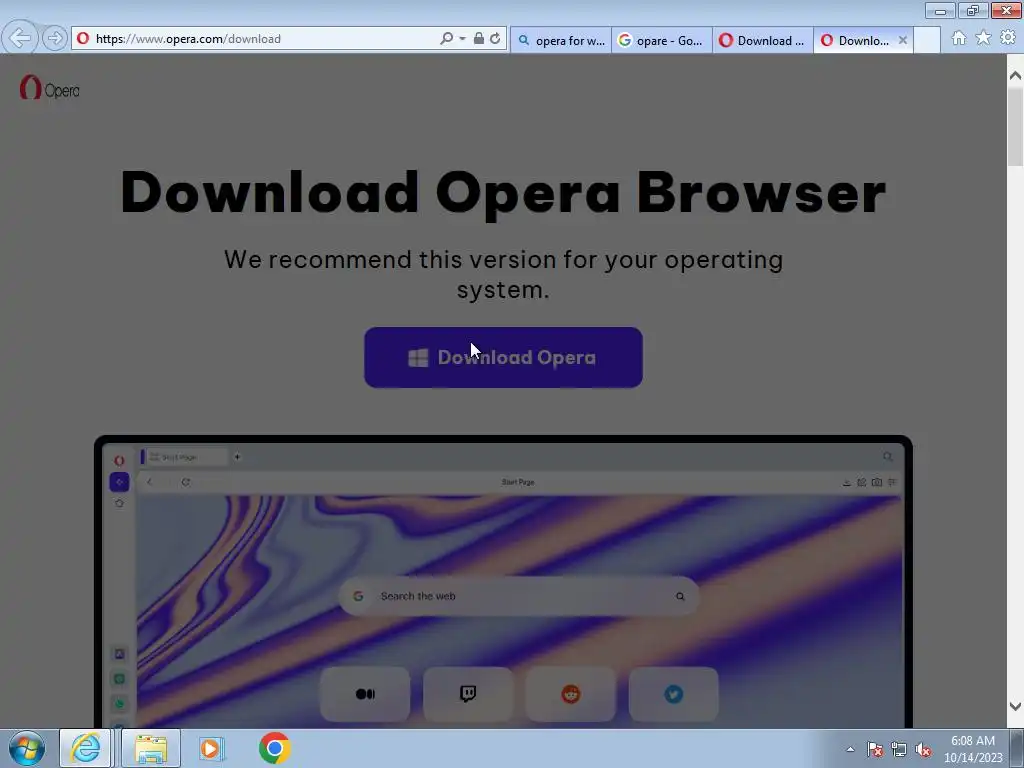
Task: Click the Google icon in the preview search box
Action: point(358,596)
